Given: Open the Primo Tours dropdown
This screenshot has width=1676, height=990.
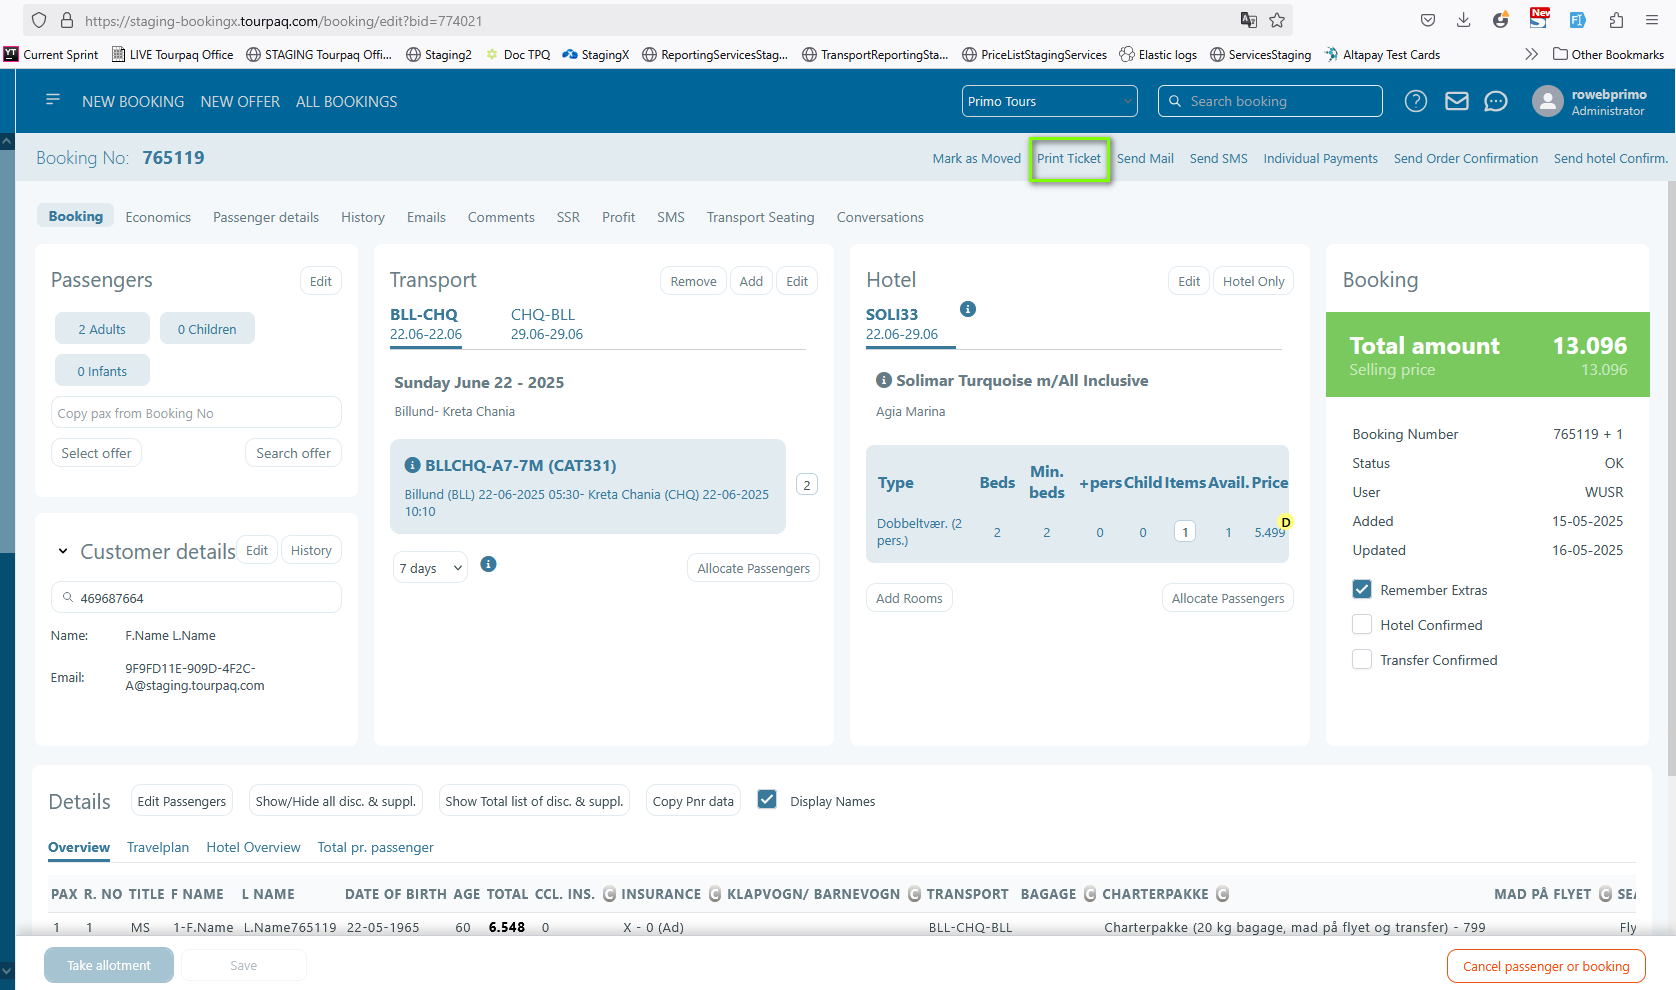Looking at the screenshot, I should (1049, 101).
